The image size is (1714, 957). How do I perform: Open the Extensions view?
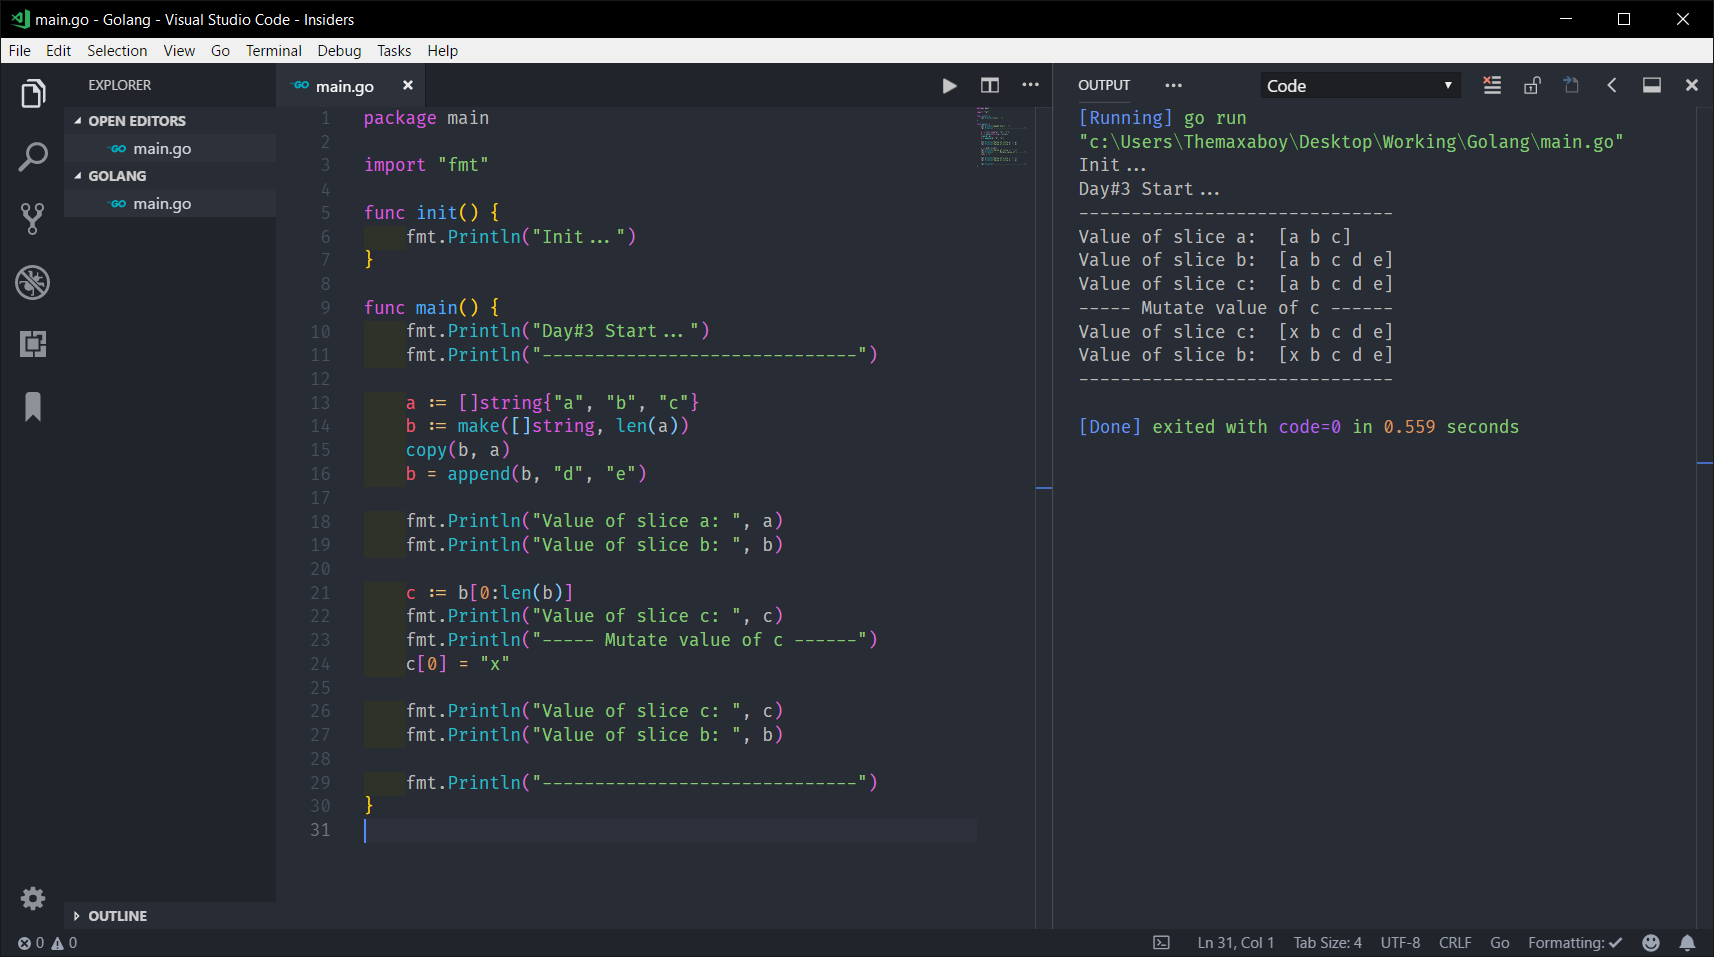click(33, 344)
